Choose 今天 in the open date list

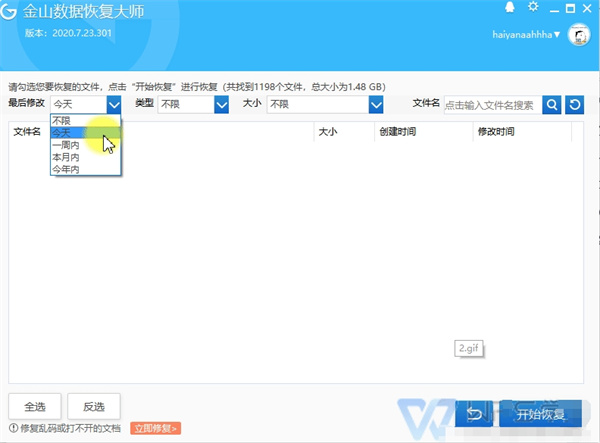[86, 133]
